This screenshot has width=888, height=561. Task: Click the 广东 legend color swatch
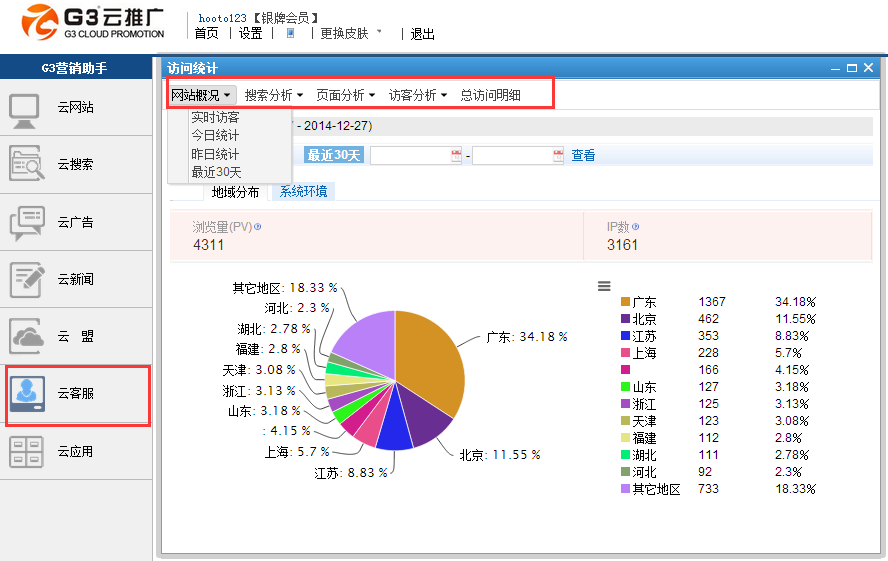[625, 302]
